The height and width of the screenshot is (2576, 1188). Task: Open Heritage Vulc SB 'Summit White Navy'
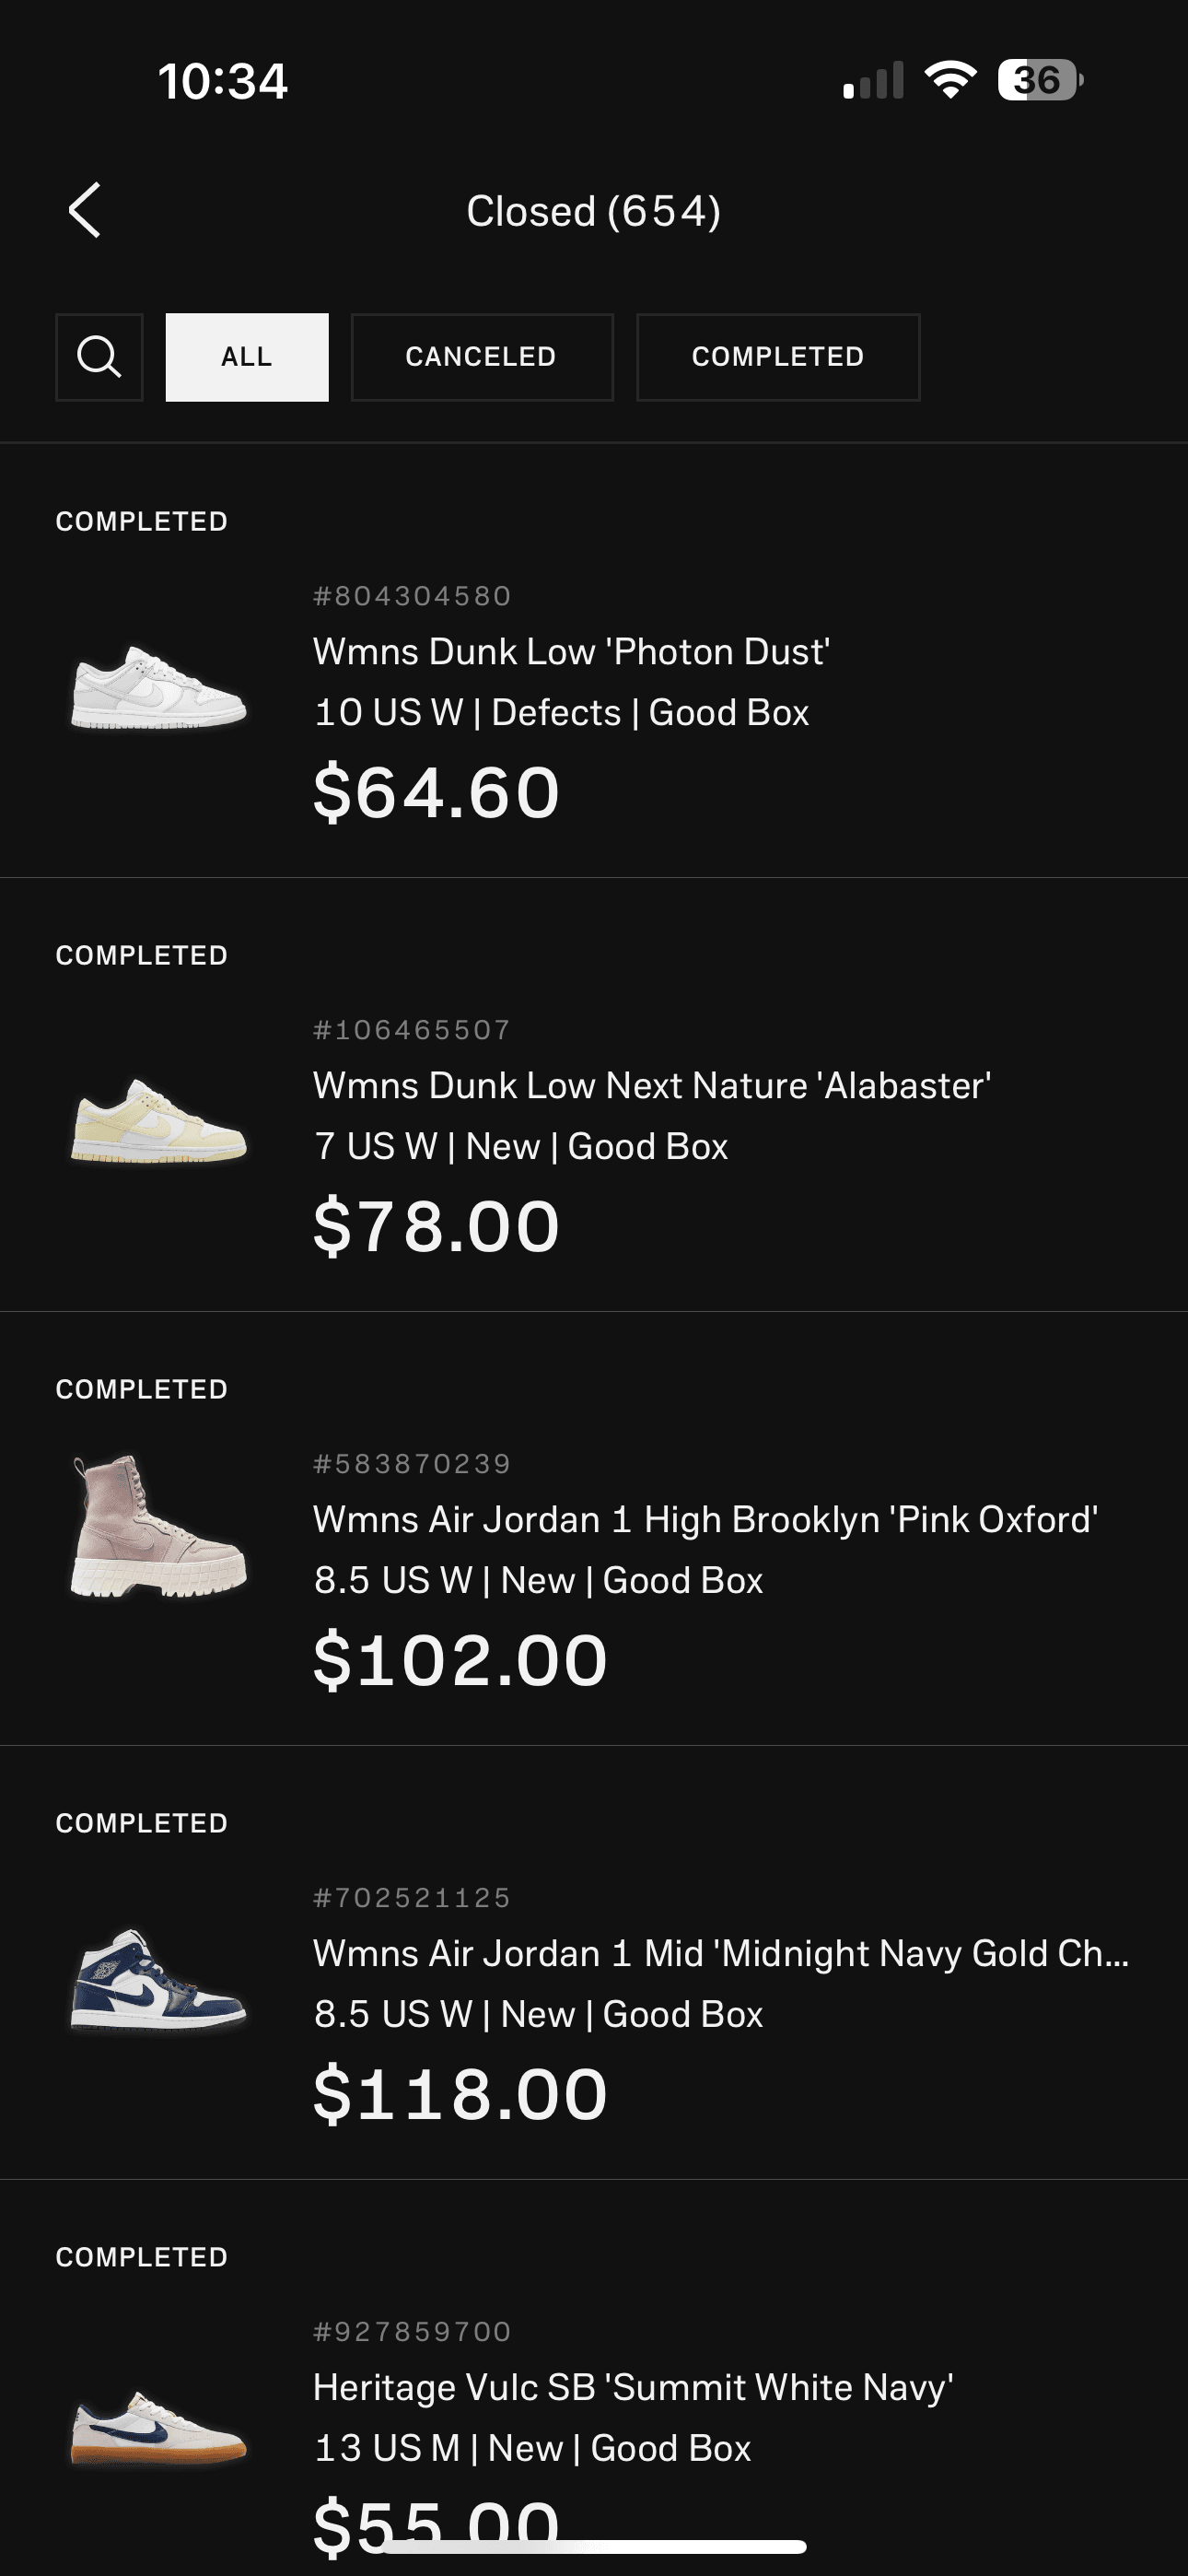click(x=633, y=2388)
